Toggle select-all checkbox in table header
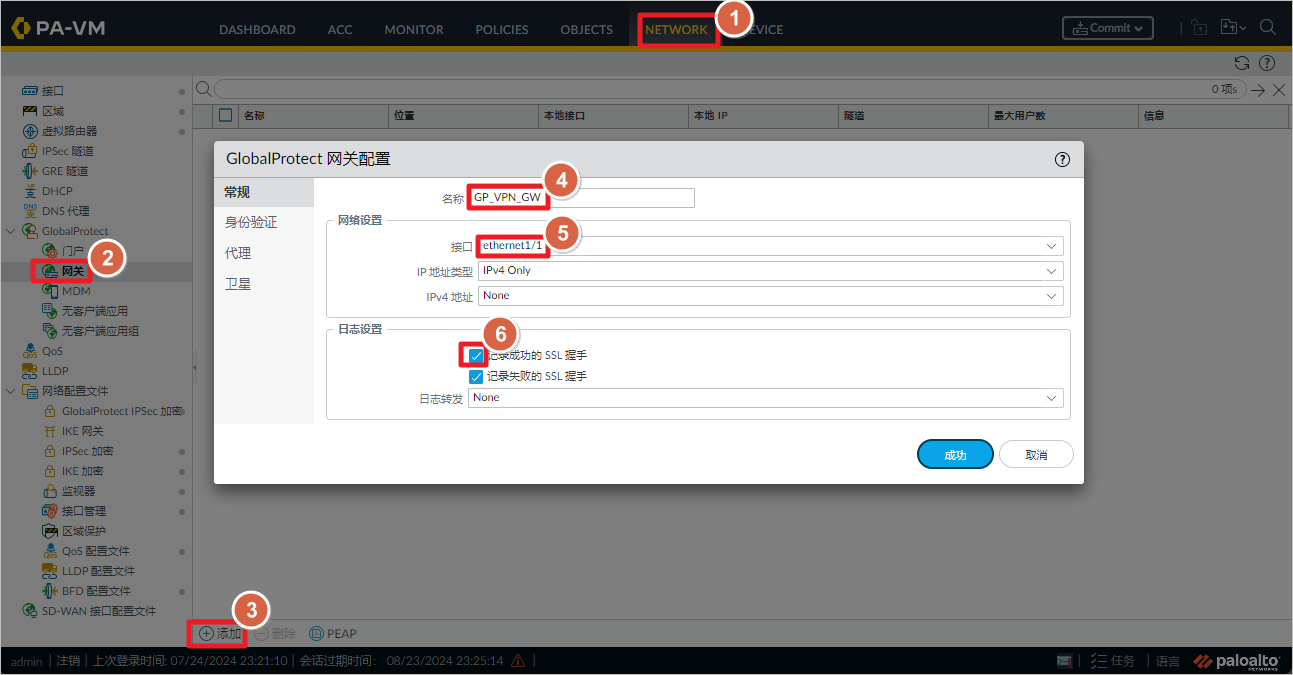 point(225,115)
